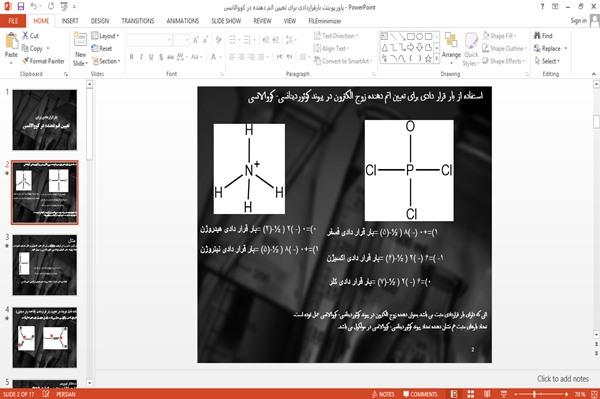Switch to the TRANSITIONS tab
Screen dimensions: 600x399
[x=138, y=21]
